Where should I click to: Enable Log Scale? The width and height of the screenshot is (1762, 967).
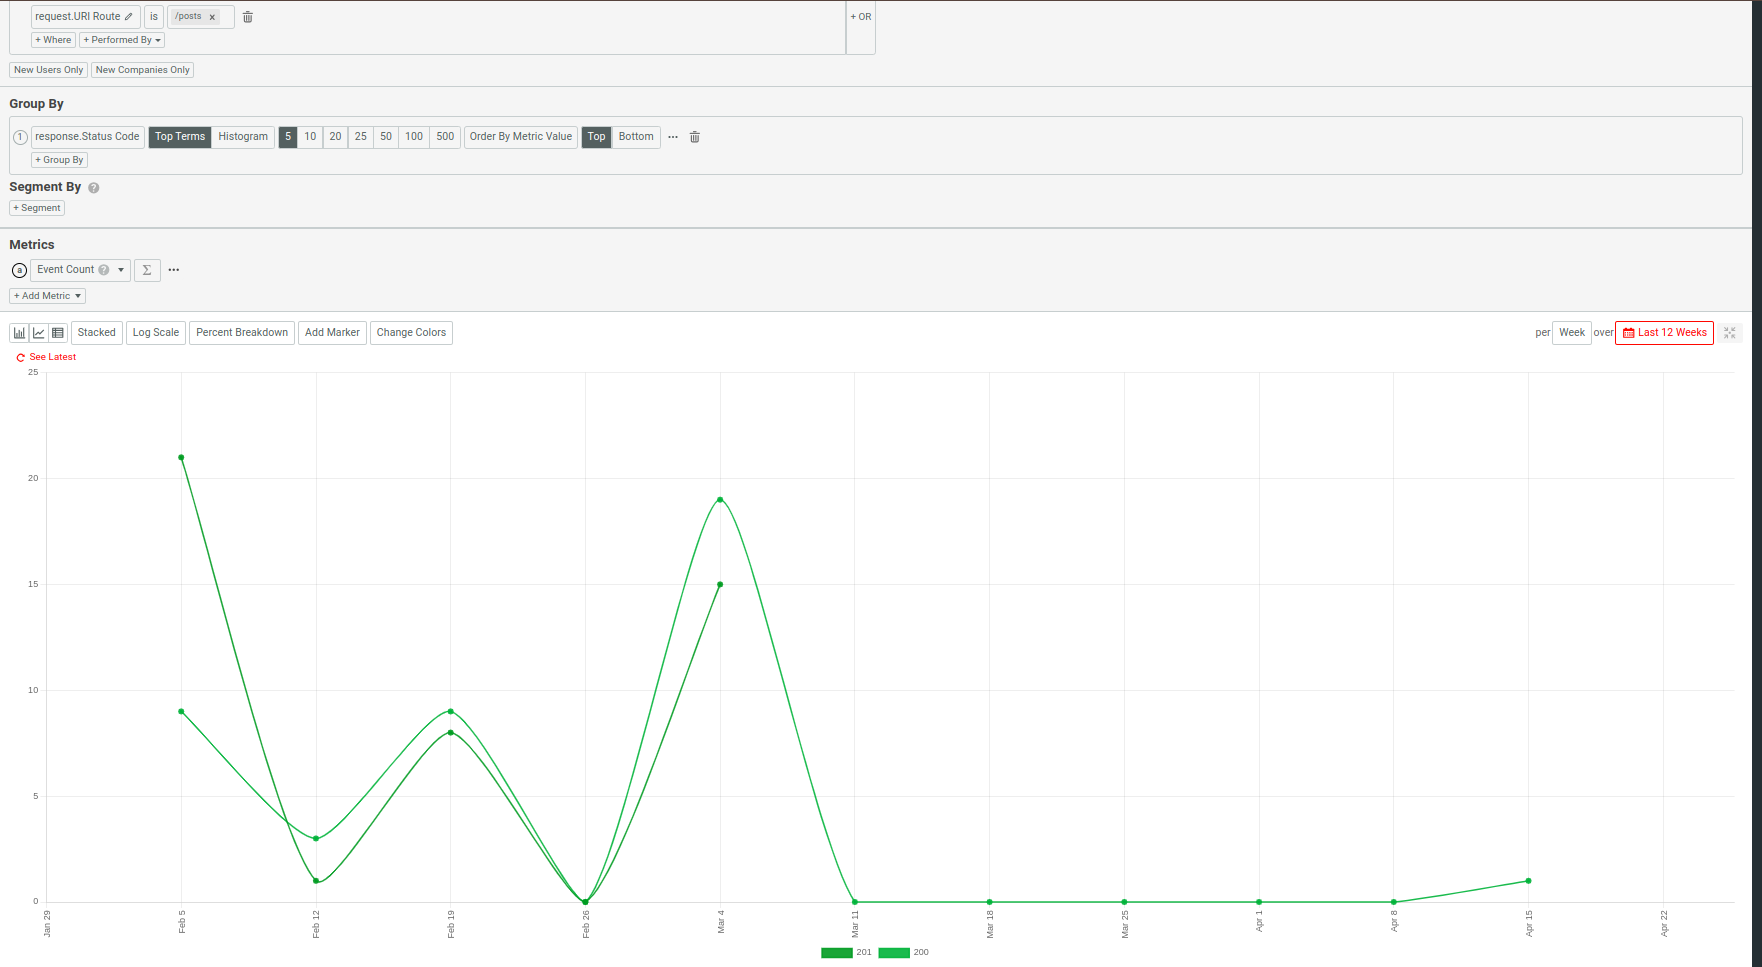click(x=155, y=332)
